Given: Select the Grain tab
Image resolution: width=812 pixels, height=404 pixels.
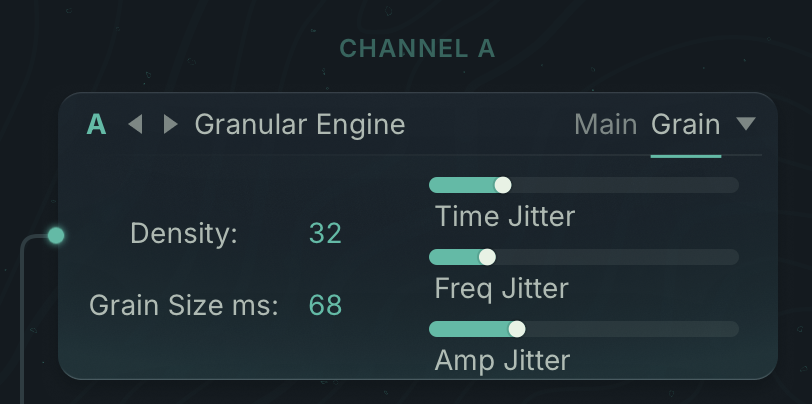Looking at the screenshot, I should [685, 125].
